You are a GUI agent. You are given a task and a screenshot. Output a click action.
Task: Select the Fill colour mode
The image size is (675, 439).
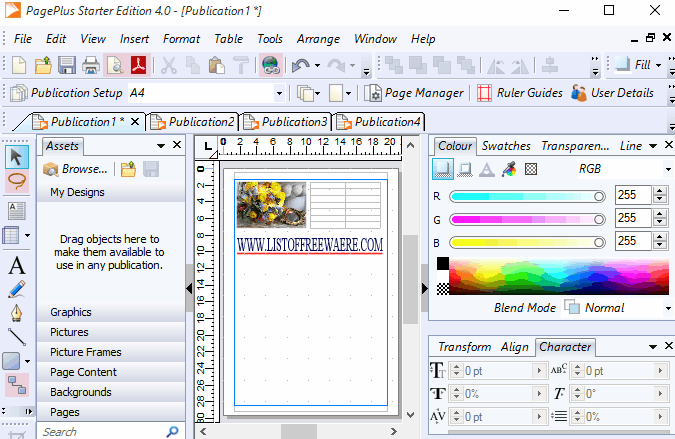click(443, 169)
